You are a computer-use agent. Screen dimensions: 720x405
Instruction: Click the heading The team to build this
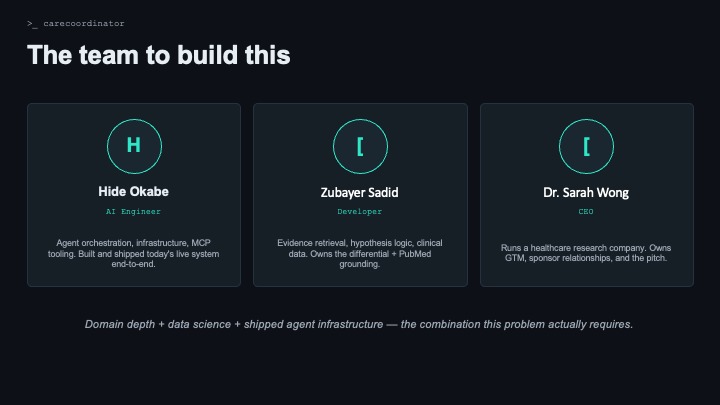pyautogui.click(x=158, y=55)
